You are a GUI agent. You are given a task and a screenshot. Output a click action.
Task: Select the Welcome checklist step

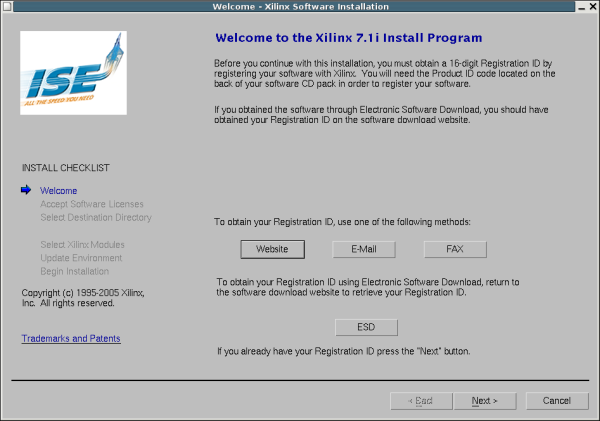[x=59, y=191]
